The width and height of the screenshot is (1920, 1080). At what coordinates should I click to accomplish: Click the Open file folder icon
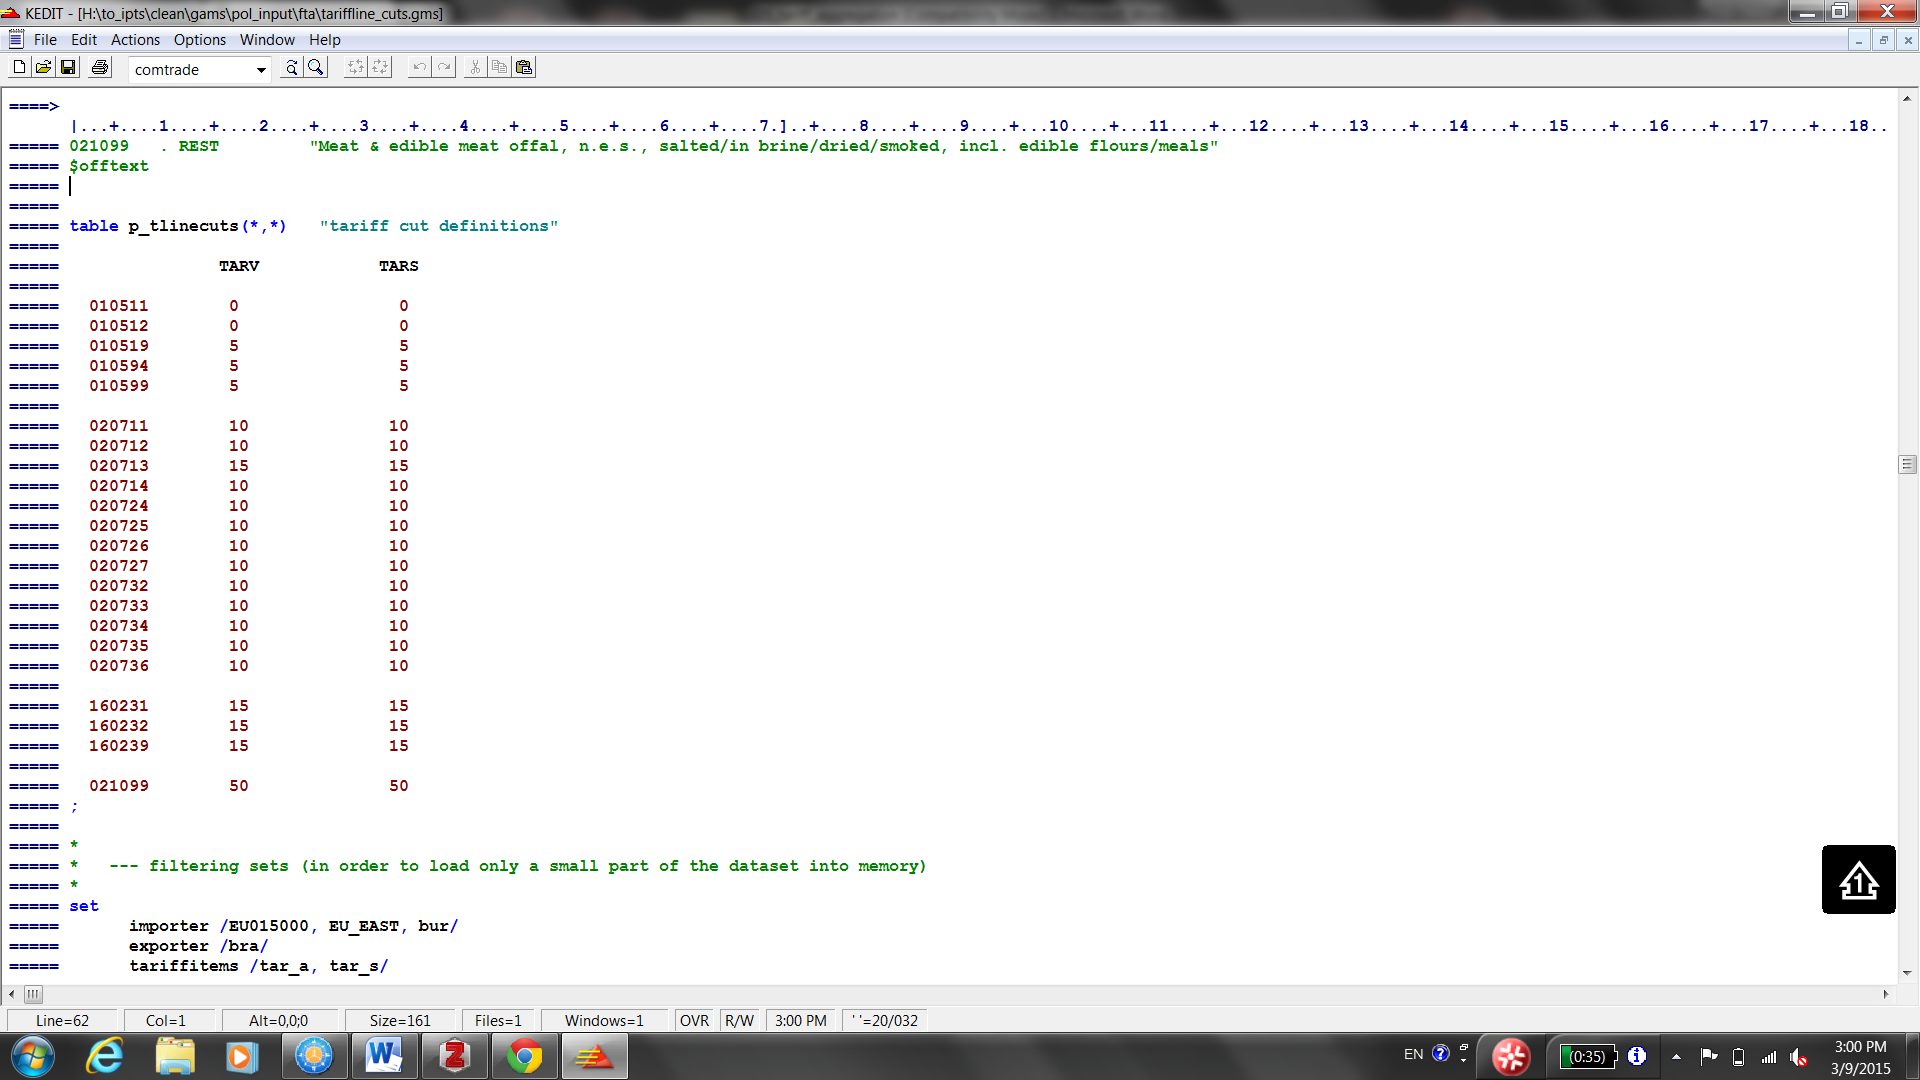[43, 67]
